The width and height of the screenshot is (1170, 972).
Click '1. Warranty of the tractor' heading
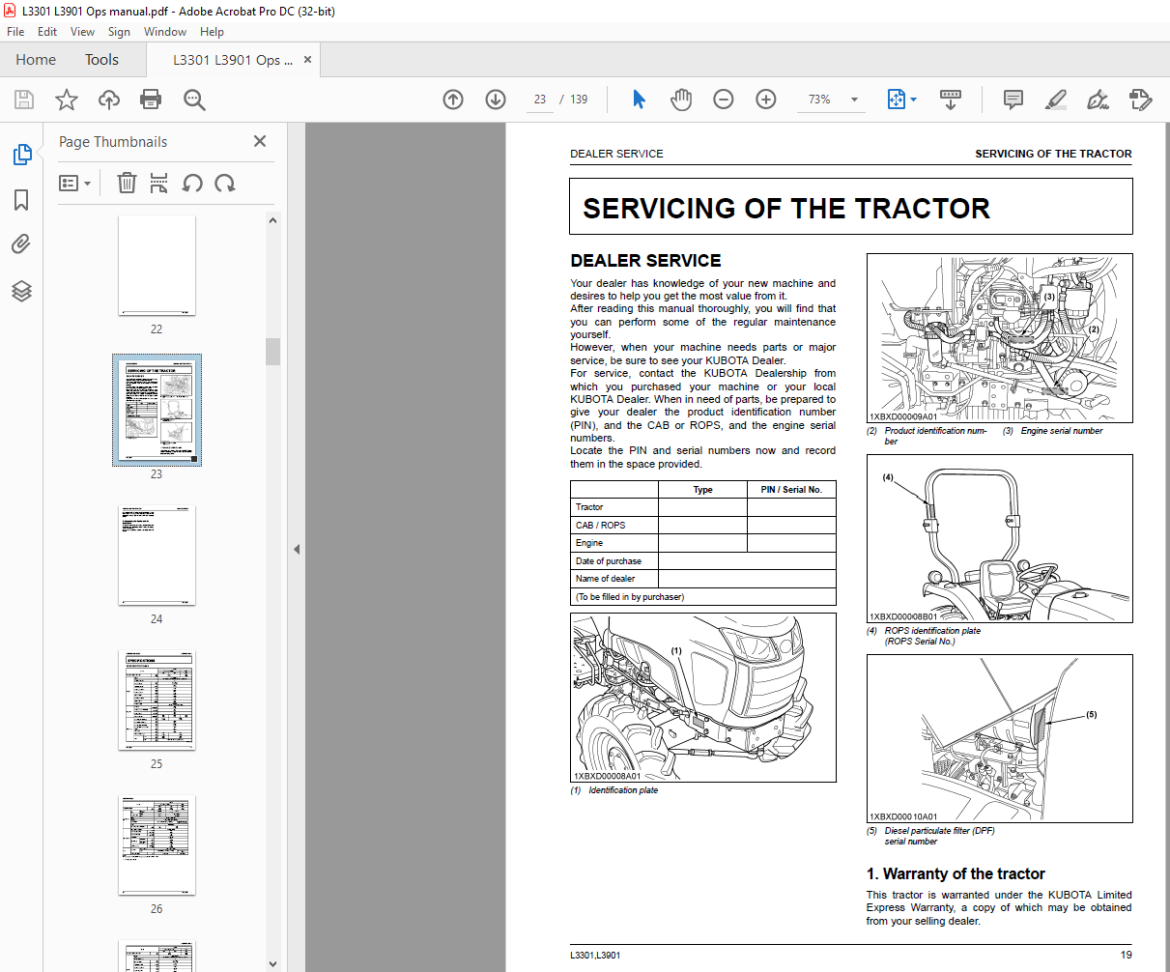tap(955, 874)
